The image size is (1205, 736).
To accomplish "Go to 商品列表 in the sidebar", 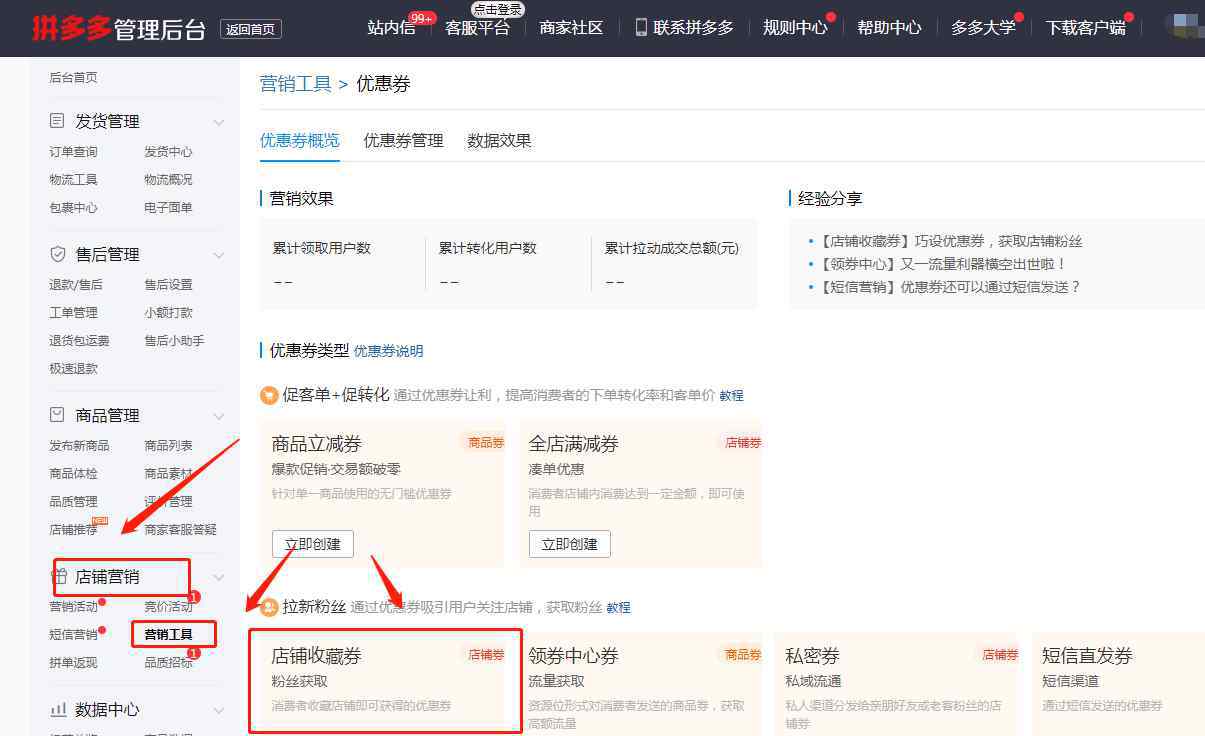I will coord(168,446).
